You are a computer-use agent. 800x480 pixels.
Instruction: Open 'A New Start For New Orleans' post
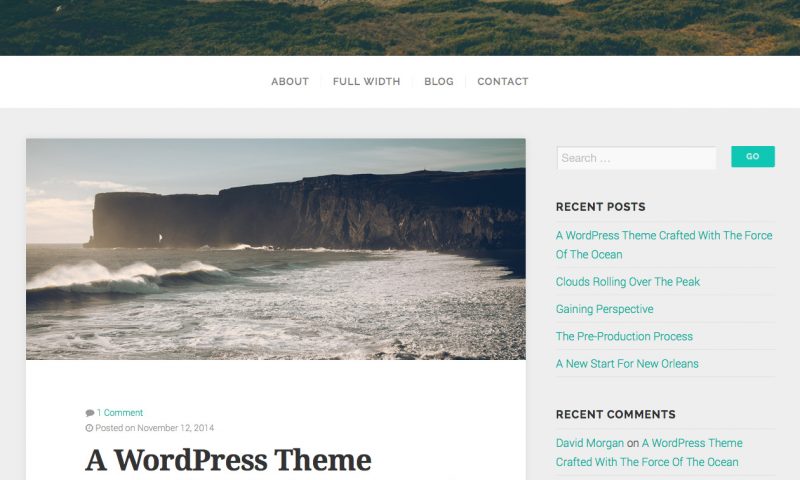pos(627,364)
